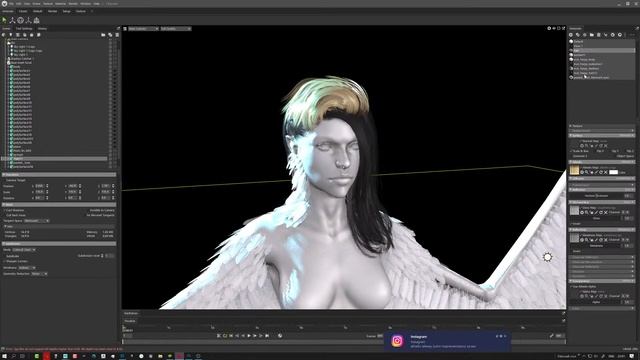Screen dimensions: 640x360
Task: Open the Help menu
Action: click(97, 4)
